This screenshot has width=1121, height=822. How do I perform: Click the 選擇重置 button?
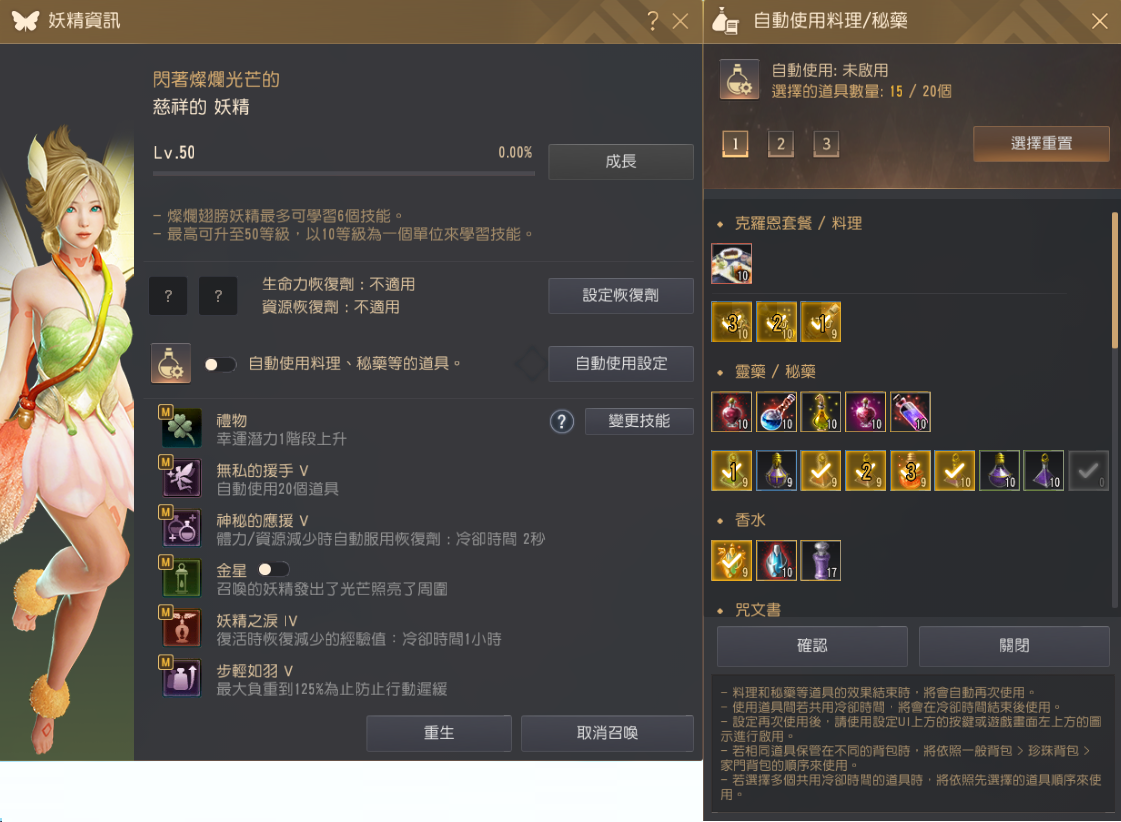pyautogui.click(x=1041, y=144)
